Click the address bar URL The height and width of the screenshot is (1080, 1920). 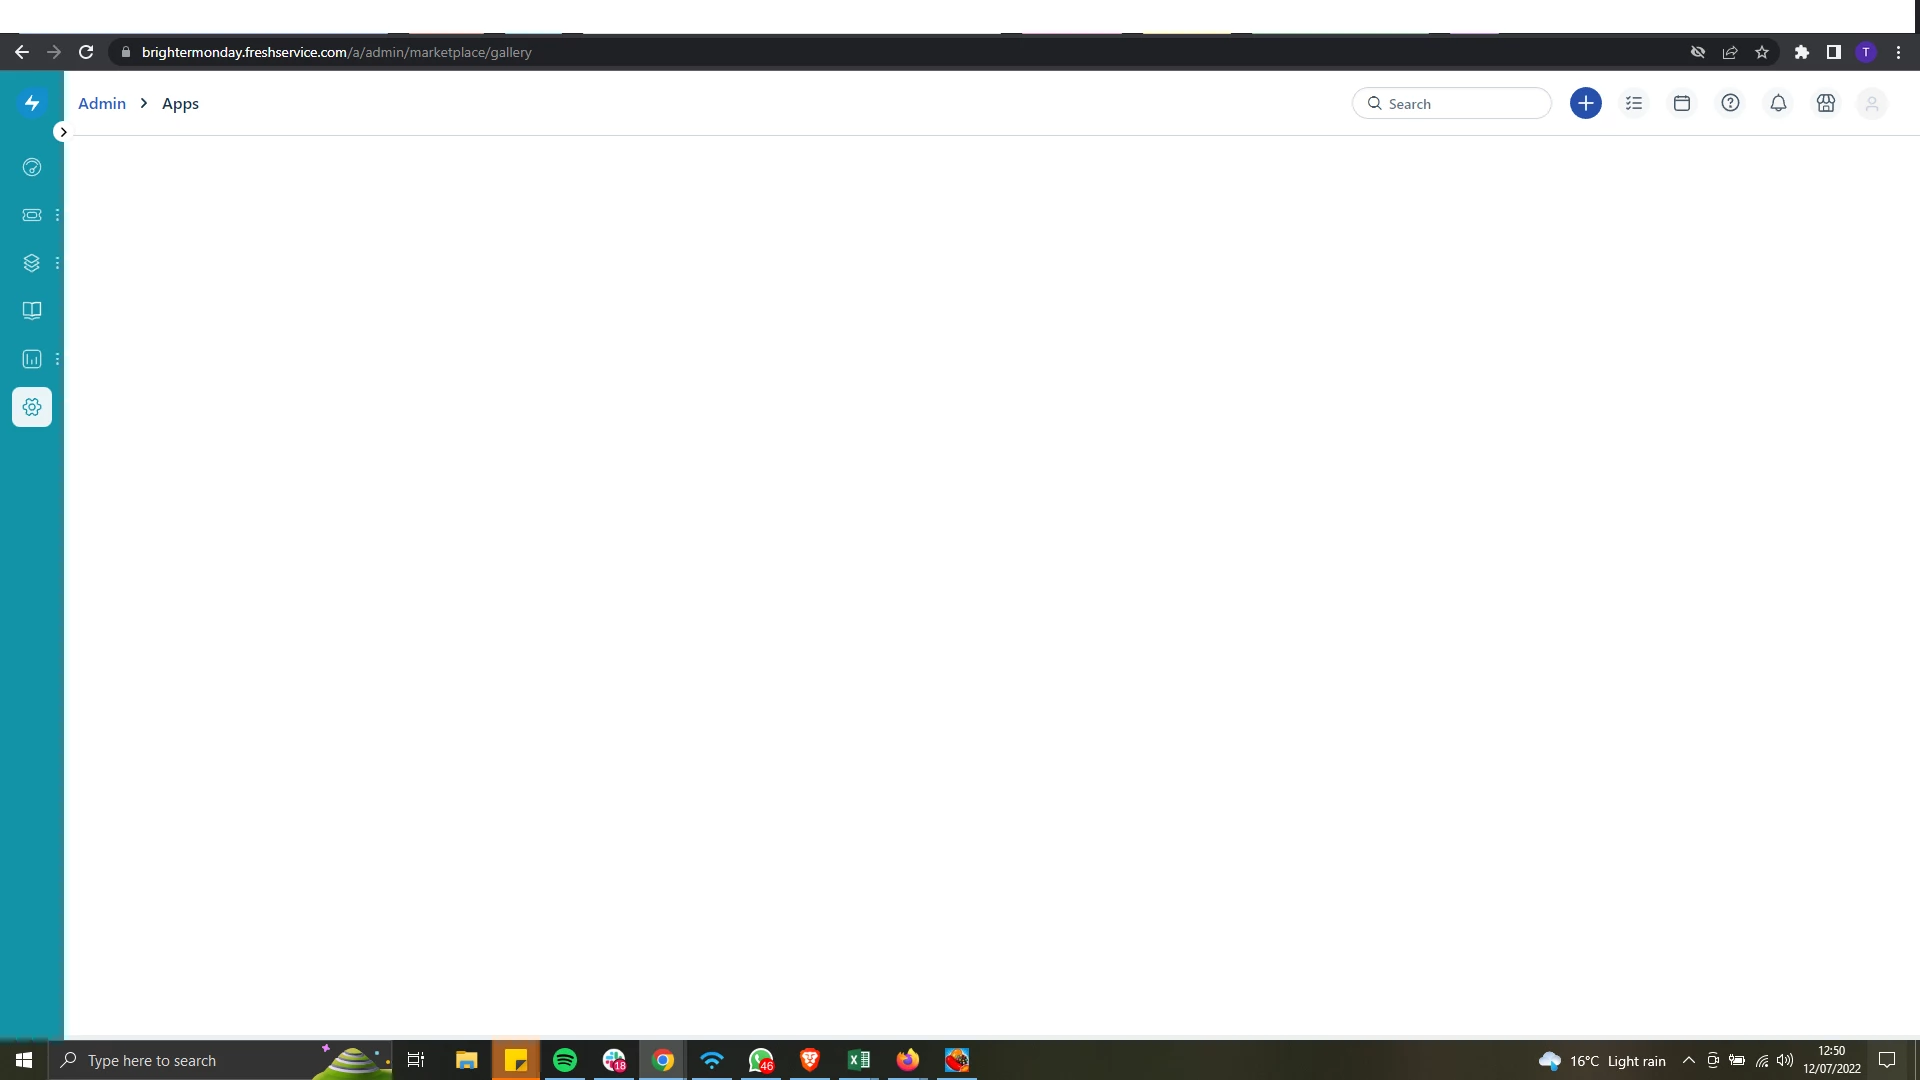point(337,52)
